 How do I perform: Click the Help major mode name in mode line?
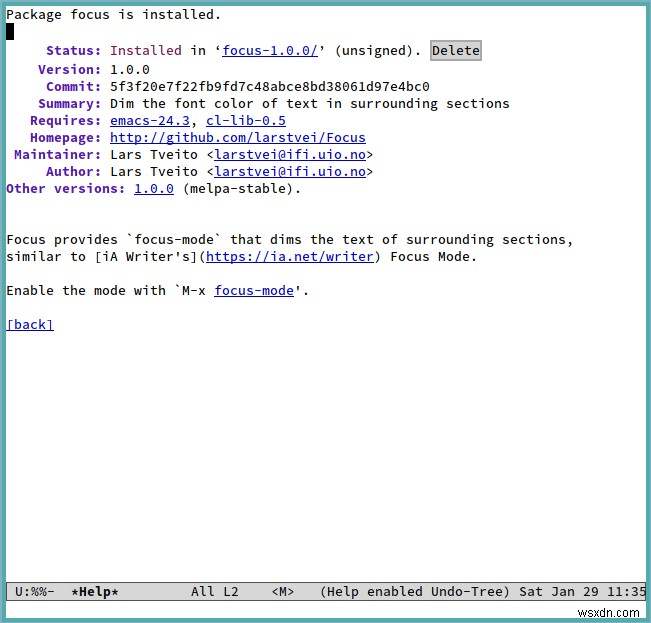[x=342, y=591]
